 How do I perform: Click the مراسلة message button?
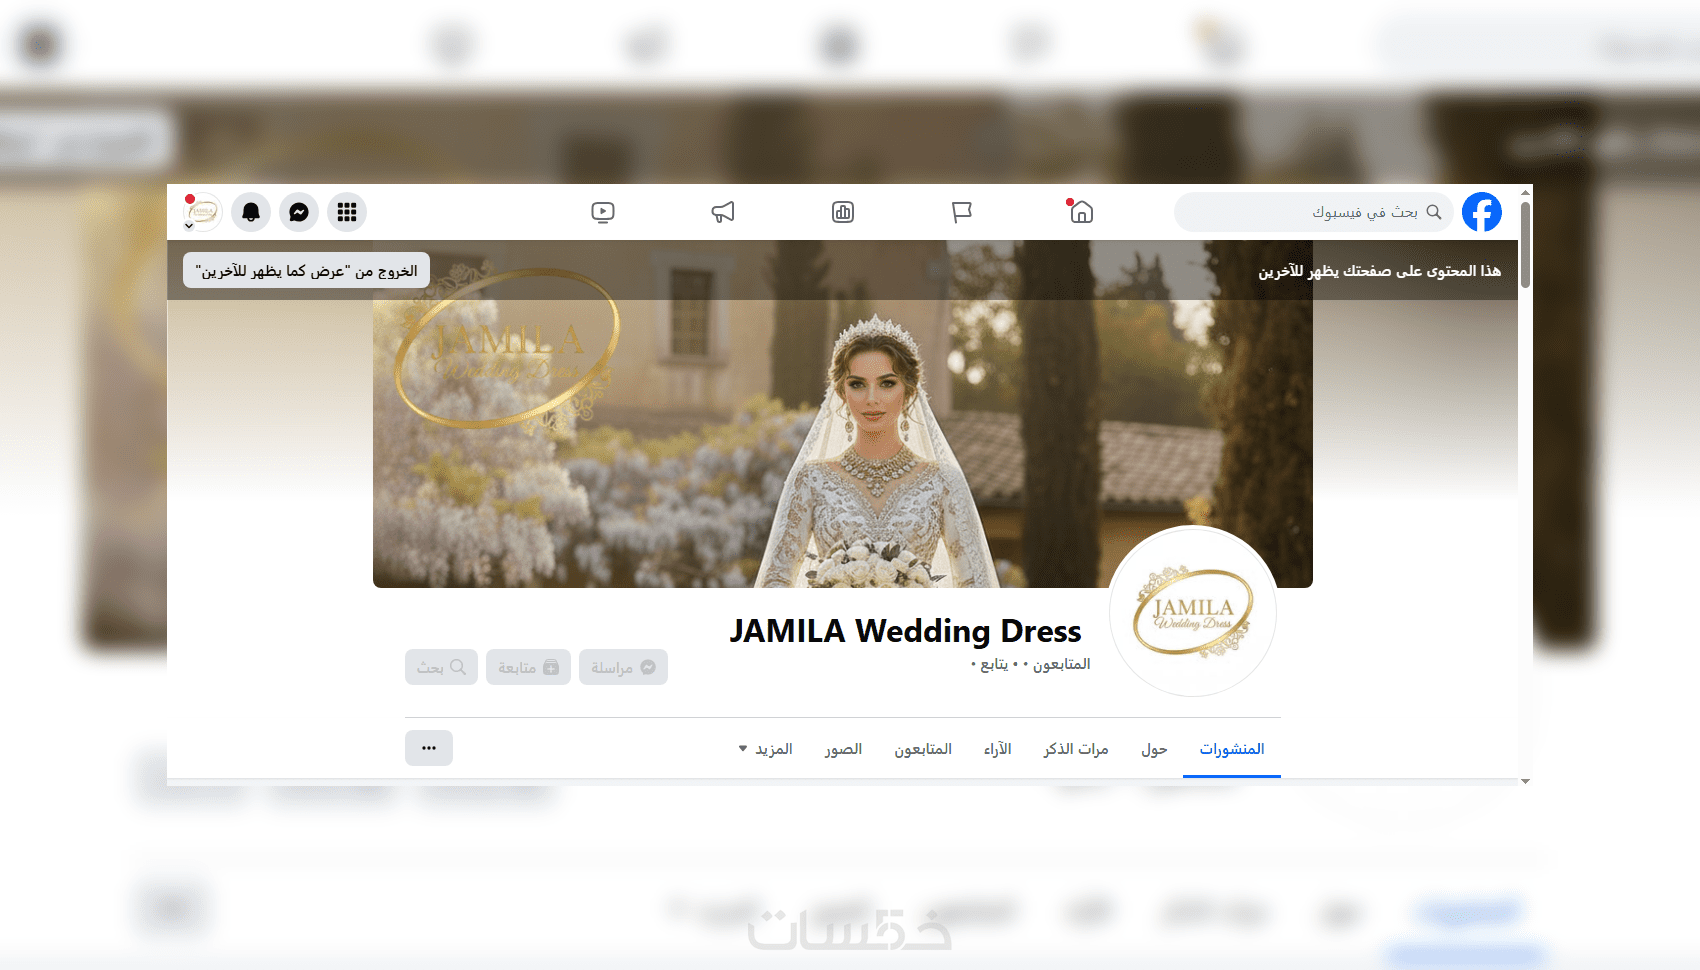click(x=623, y=667)
